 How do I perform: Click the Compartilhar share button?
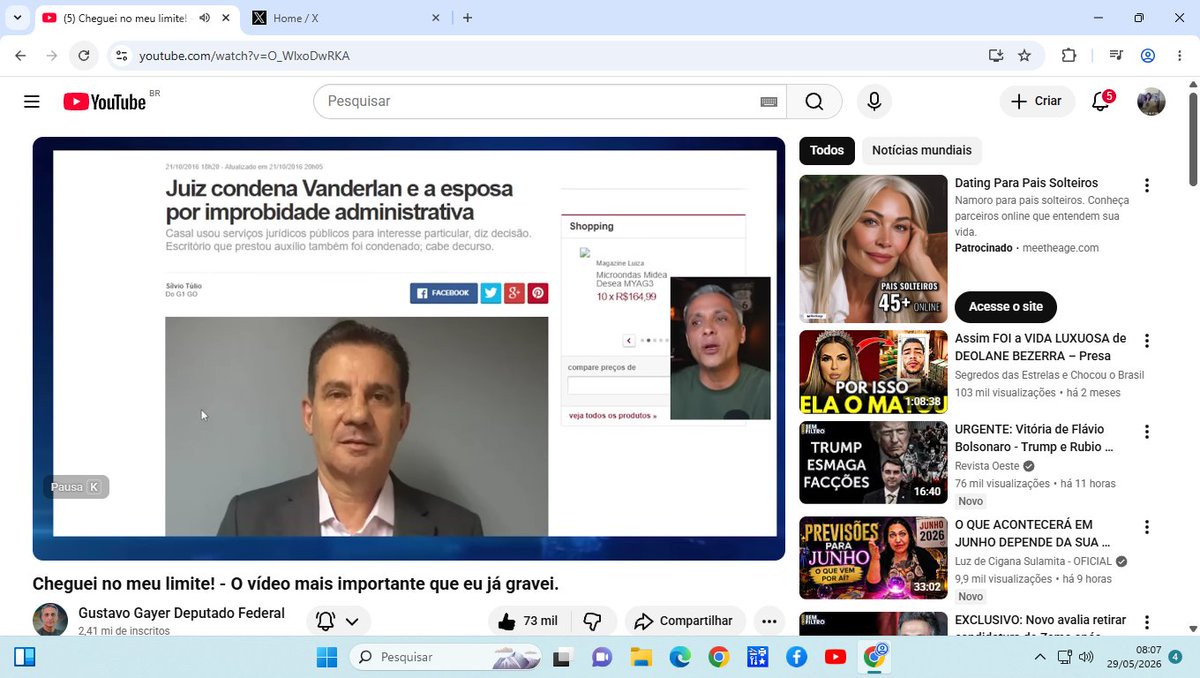click(685, 621)
